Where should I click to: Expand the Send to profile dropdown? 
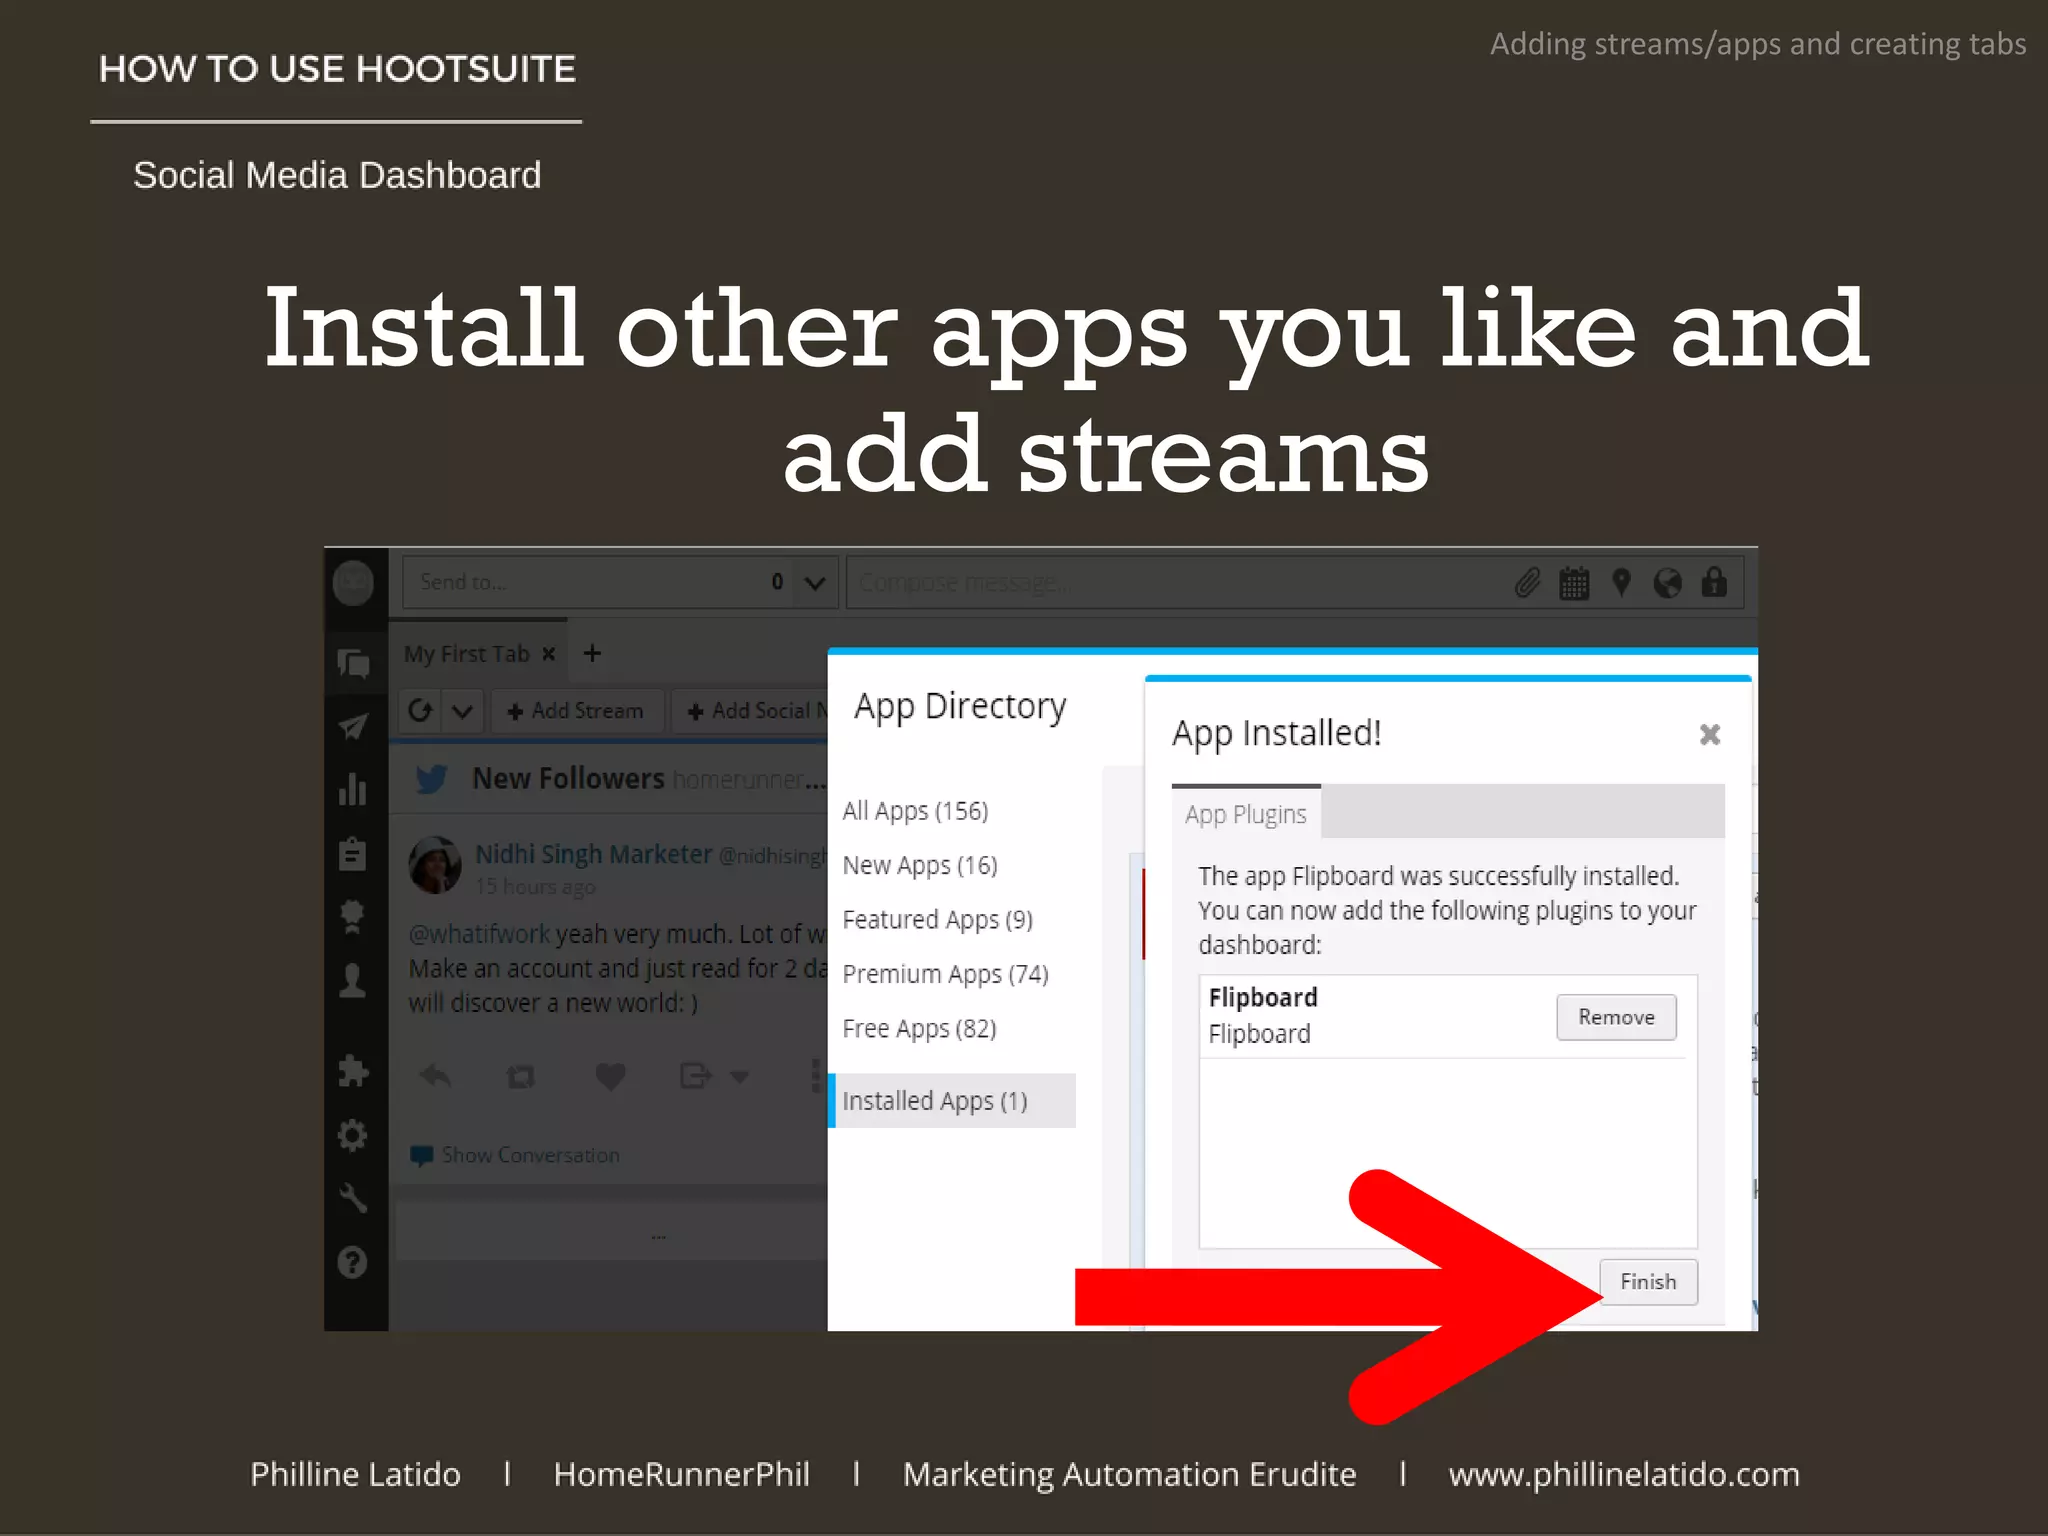coord(815,582)
